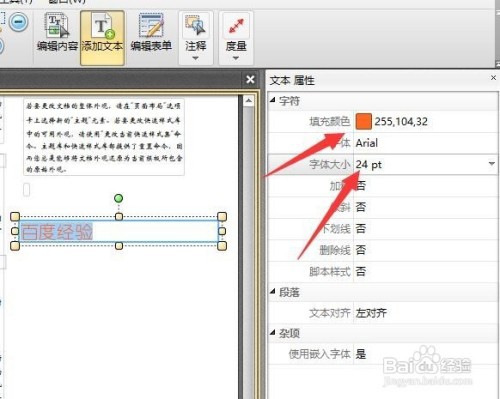Toggle the italic value 否
500x399 pixels.
coord(361,207)
